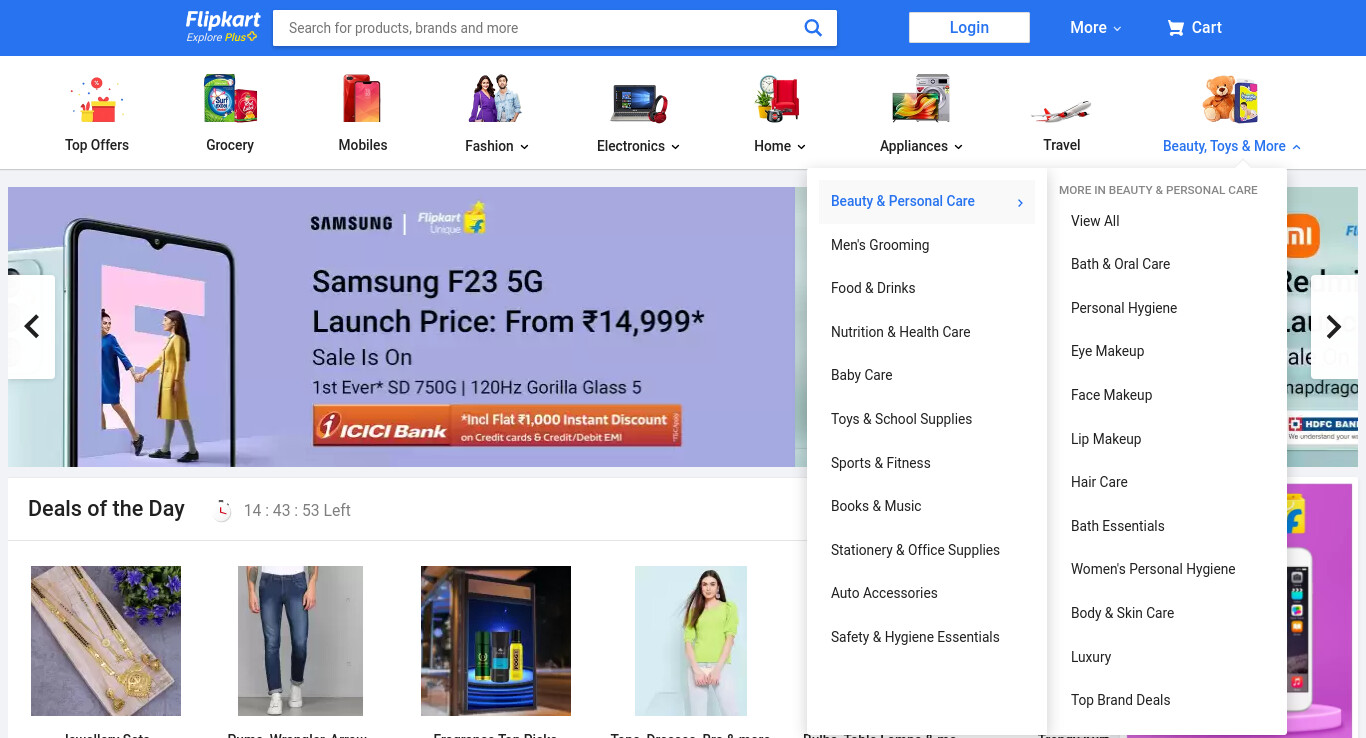The image size is (1366, 738).
Task: Open Women's Personal Hygiene link
Action: pos(1153,569)
